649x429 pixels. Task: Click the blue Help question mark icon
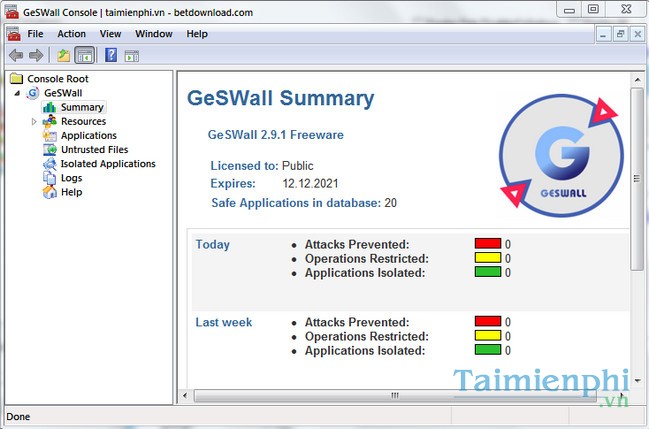[x=111, y=55]
